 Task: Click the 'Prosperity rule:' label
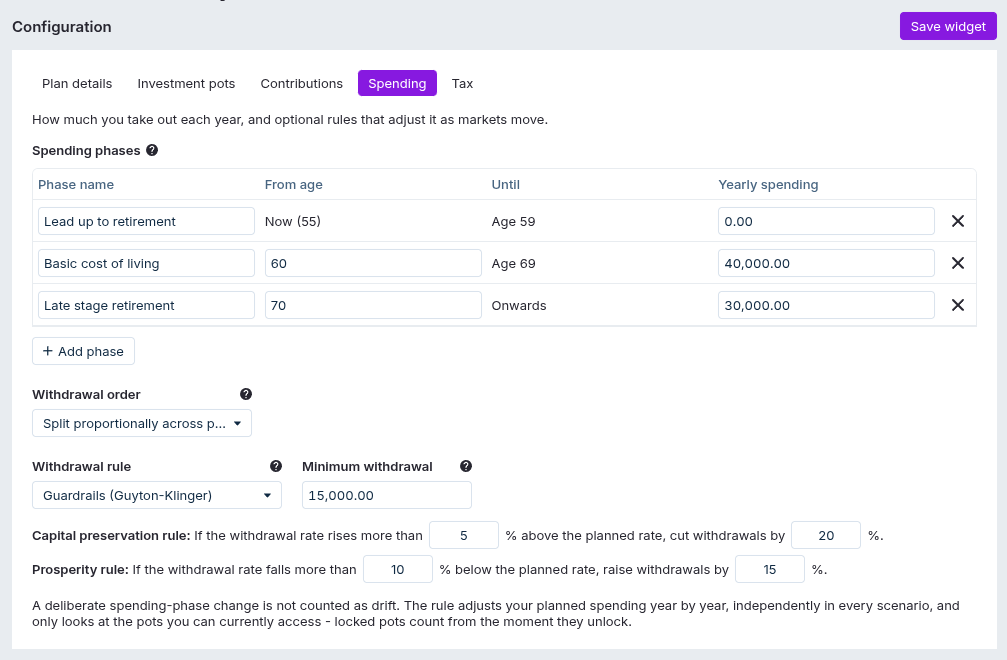[x=80, y=570]
